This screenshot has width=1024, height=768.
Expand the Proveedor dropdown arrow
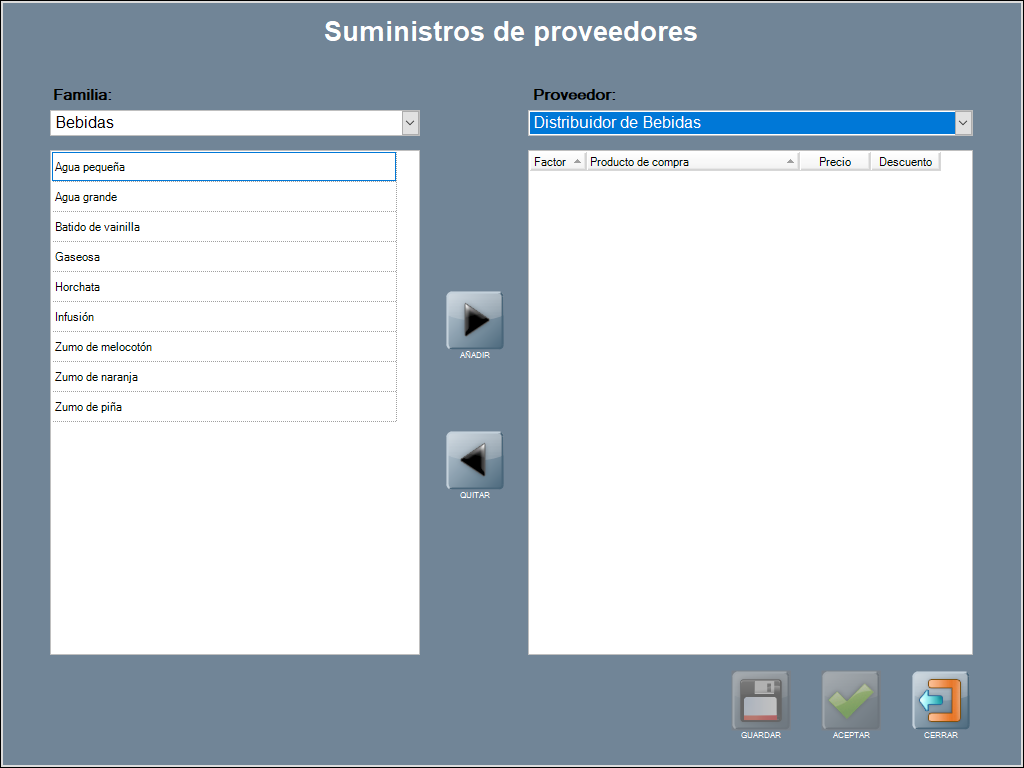963,123
